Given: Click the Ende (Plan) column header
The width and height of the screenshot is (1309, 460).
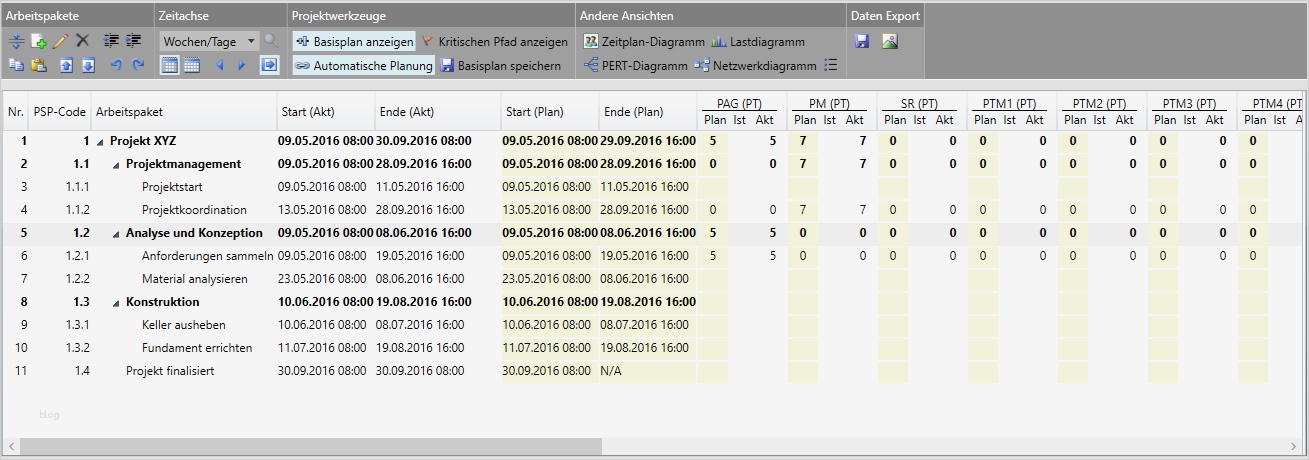Looking at the screenshot, I should 648,112.
